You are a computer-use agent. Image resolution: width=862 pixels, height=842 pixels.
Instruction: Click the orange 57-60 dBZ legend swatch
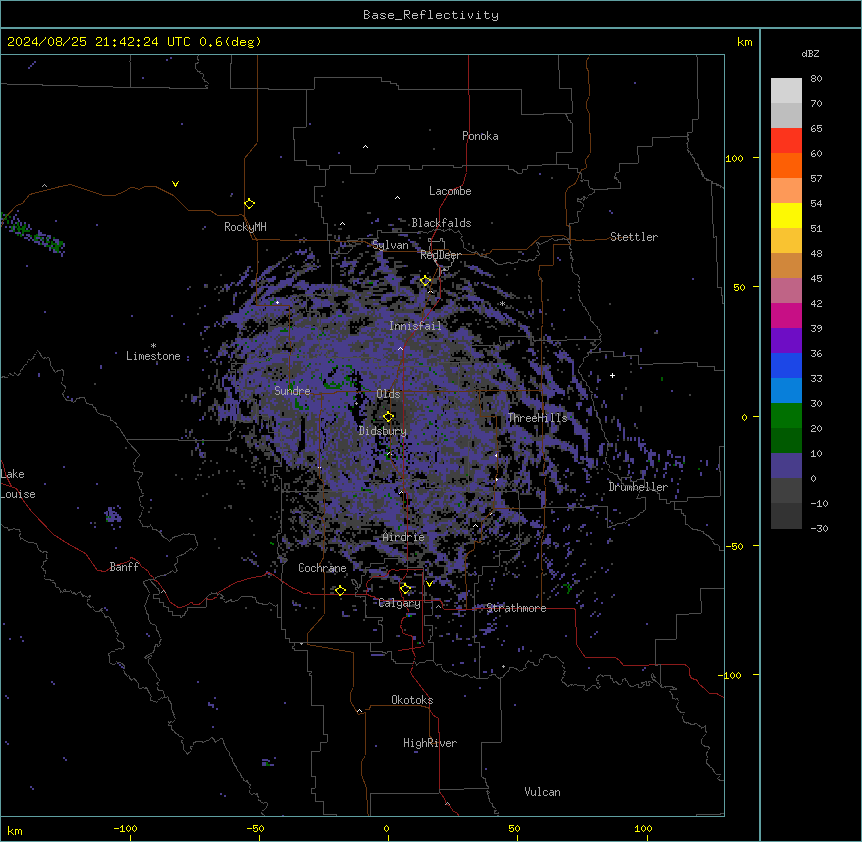tap(786, 165)
